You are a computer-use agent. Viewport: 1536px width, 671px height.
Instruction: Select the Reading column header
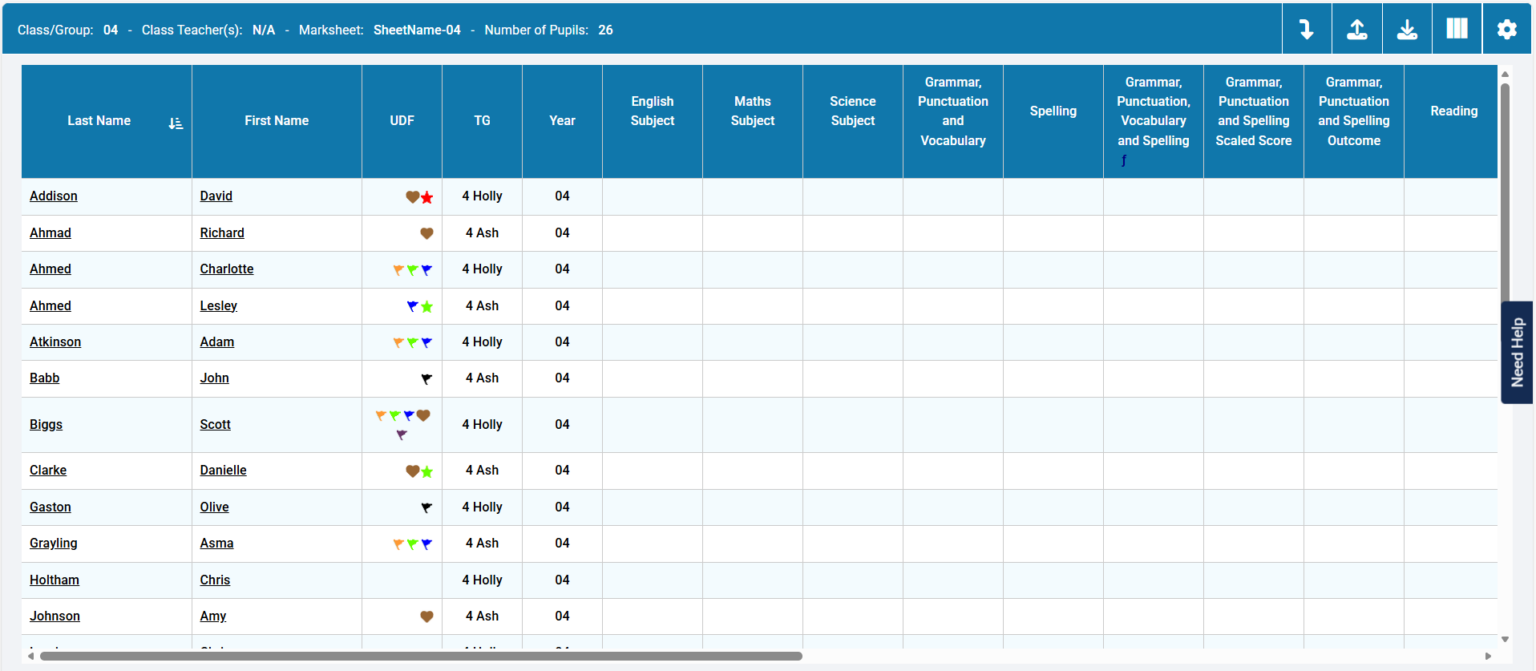[x=1454, y=111]
